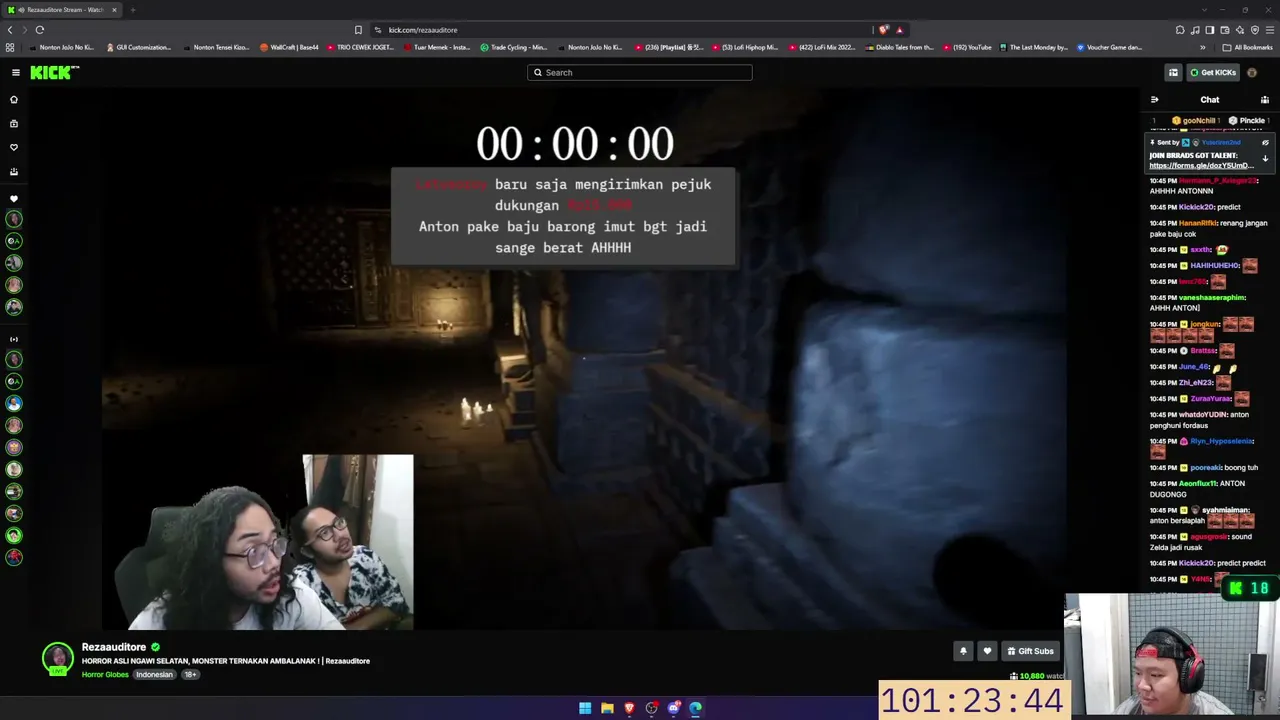Open the browser media playlist icon
The image size is (1280, 720).
pos(1195,30)
